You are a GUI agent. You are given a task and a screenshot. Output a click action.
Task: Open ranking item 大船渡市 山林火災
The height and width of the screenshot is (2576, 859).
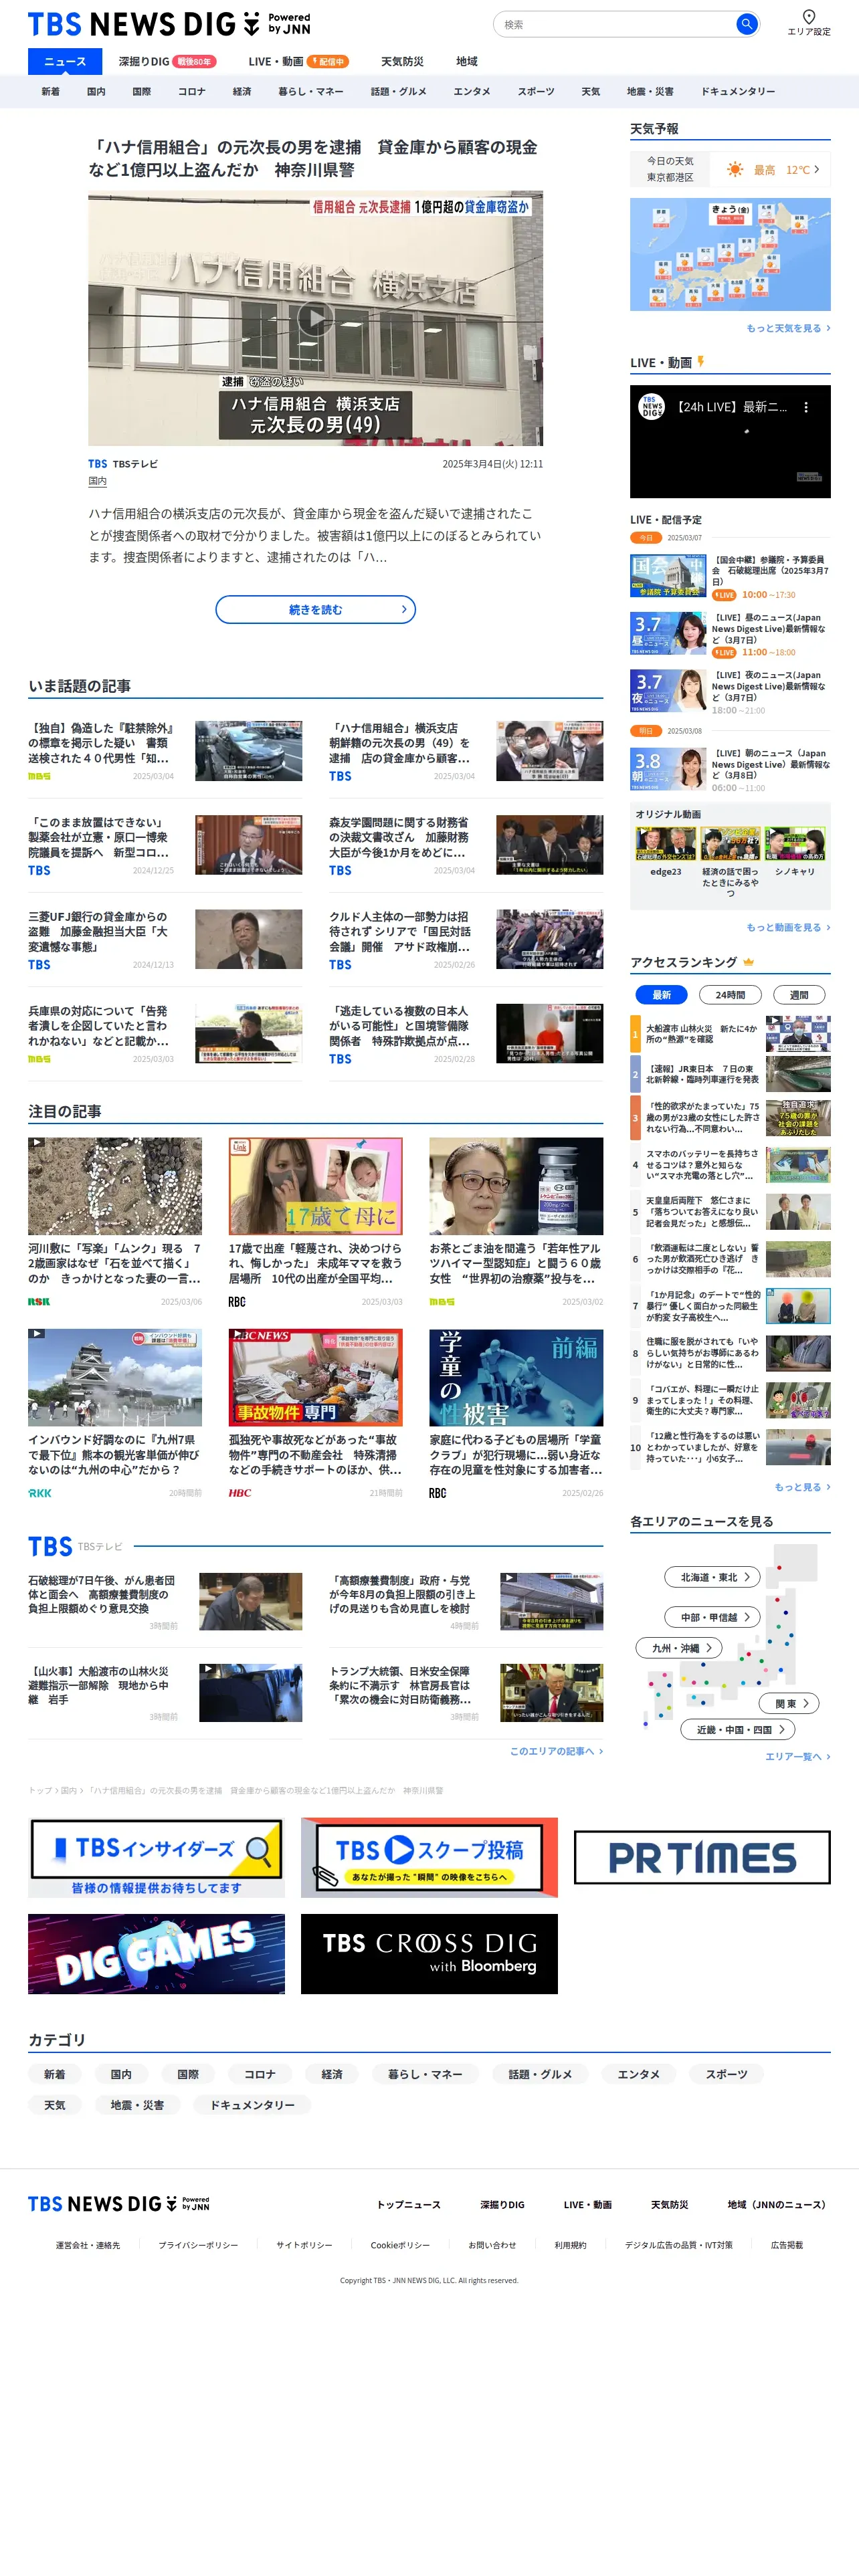[x=730, y=1033]
